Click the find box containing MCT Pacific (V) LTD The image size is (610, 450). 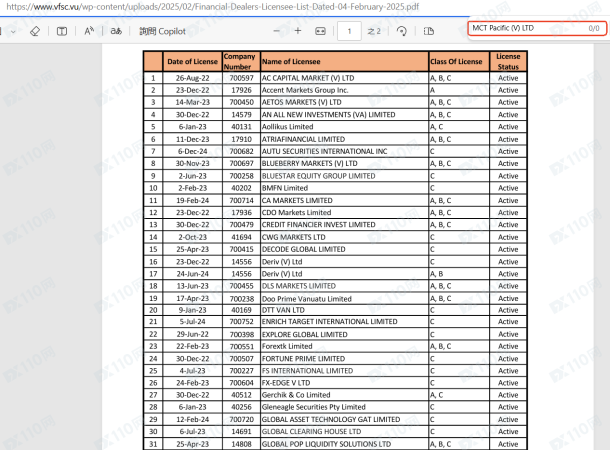point(537,28)
